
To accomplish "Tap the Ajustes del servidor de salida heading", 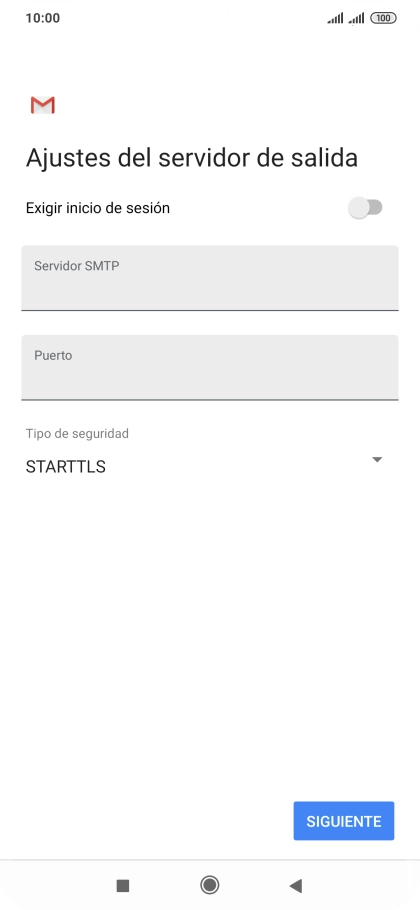I will (191, 158).
